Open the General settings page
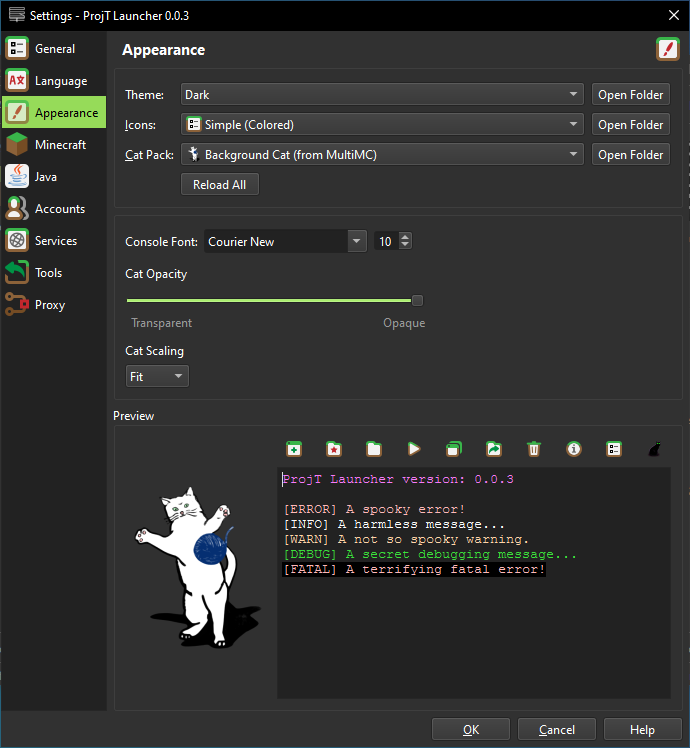The width and height of the screenshot is (690, 748). tap(54, 49)
